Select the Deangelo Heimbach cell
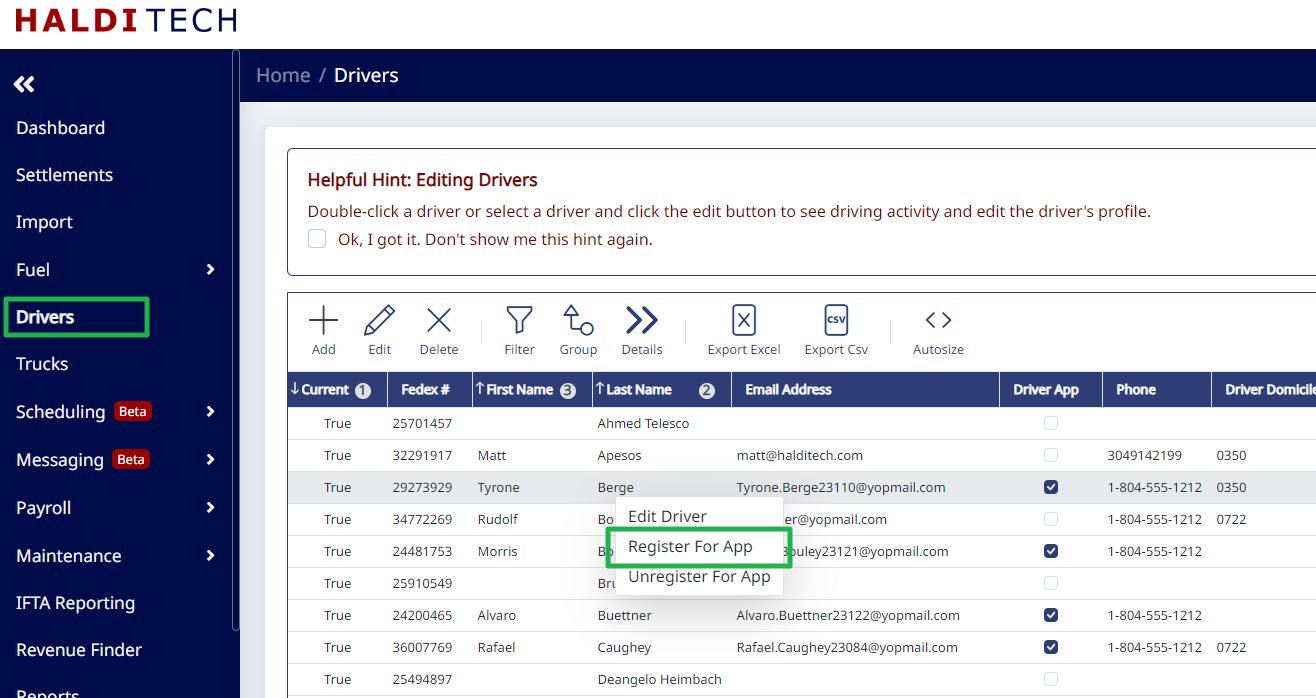Viewport: 1316px width, 698px height. pyautogui.click(x=659, y=679)
